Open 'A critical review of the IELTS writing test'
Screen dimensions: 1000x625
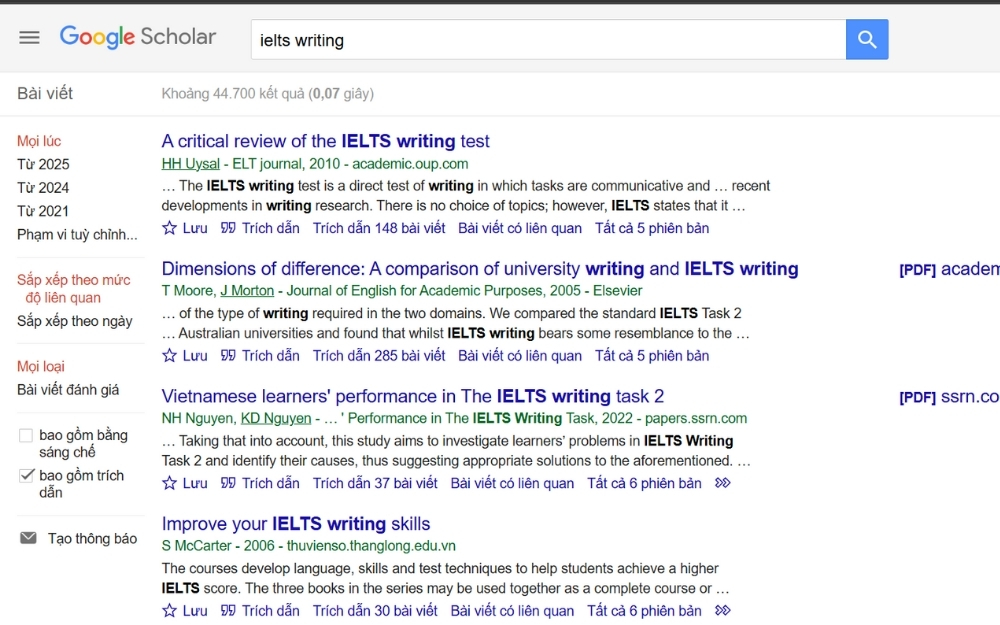click(325, 141)
